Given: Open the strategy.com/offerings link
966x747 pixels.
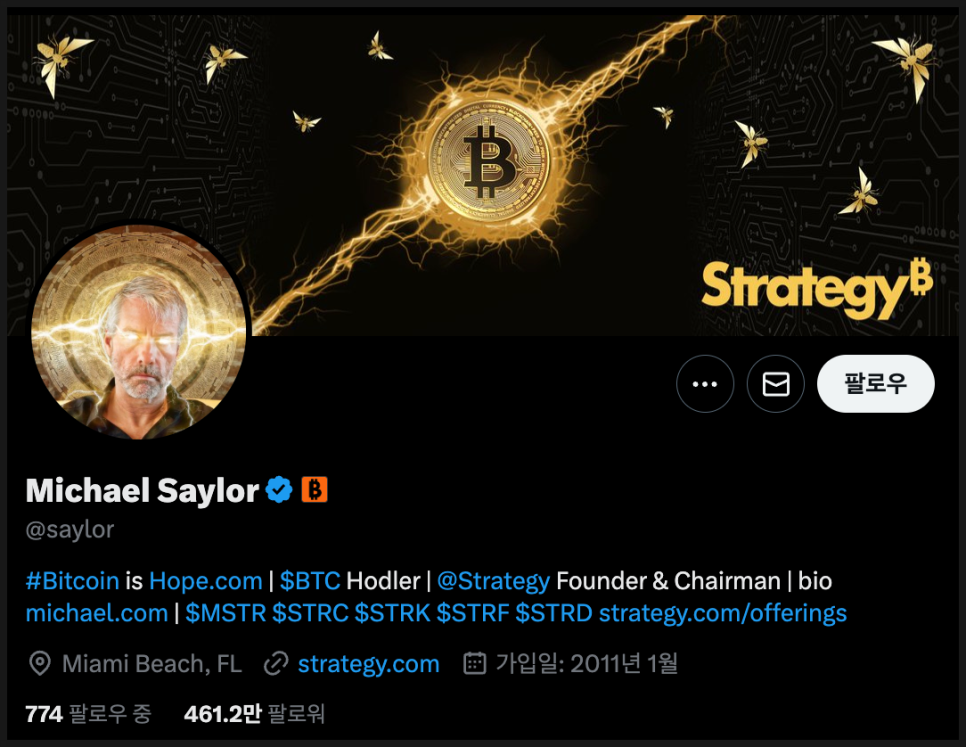Looking at the screenshot, I should (x=723, y=613).
